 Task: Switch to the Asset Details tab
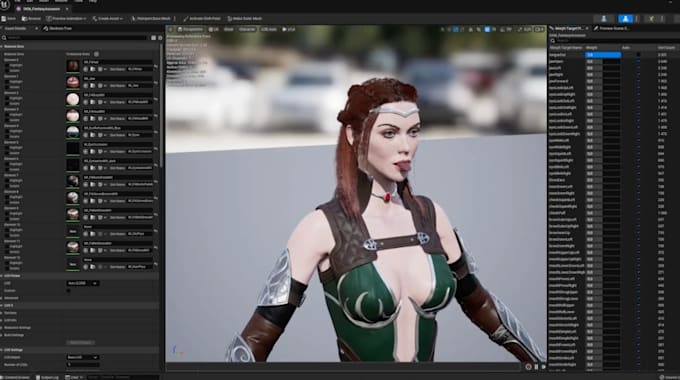[x=16, y=28]
